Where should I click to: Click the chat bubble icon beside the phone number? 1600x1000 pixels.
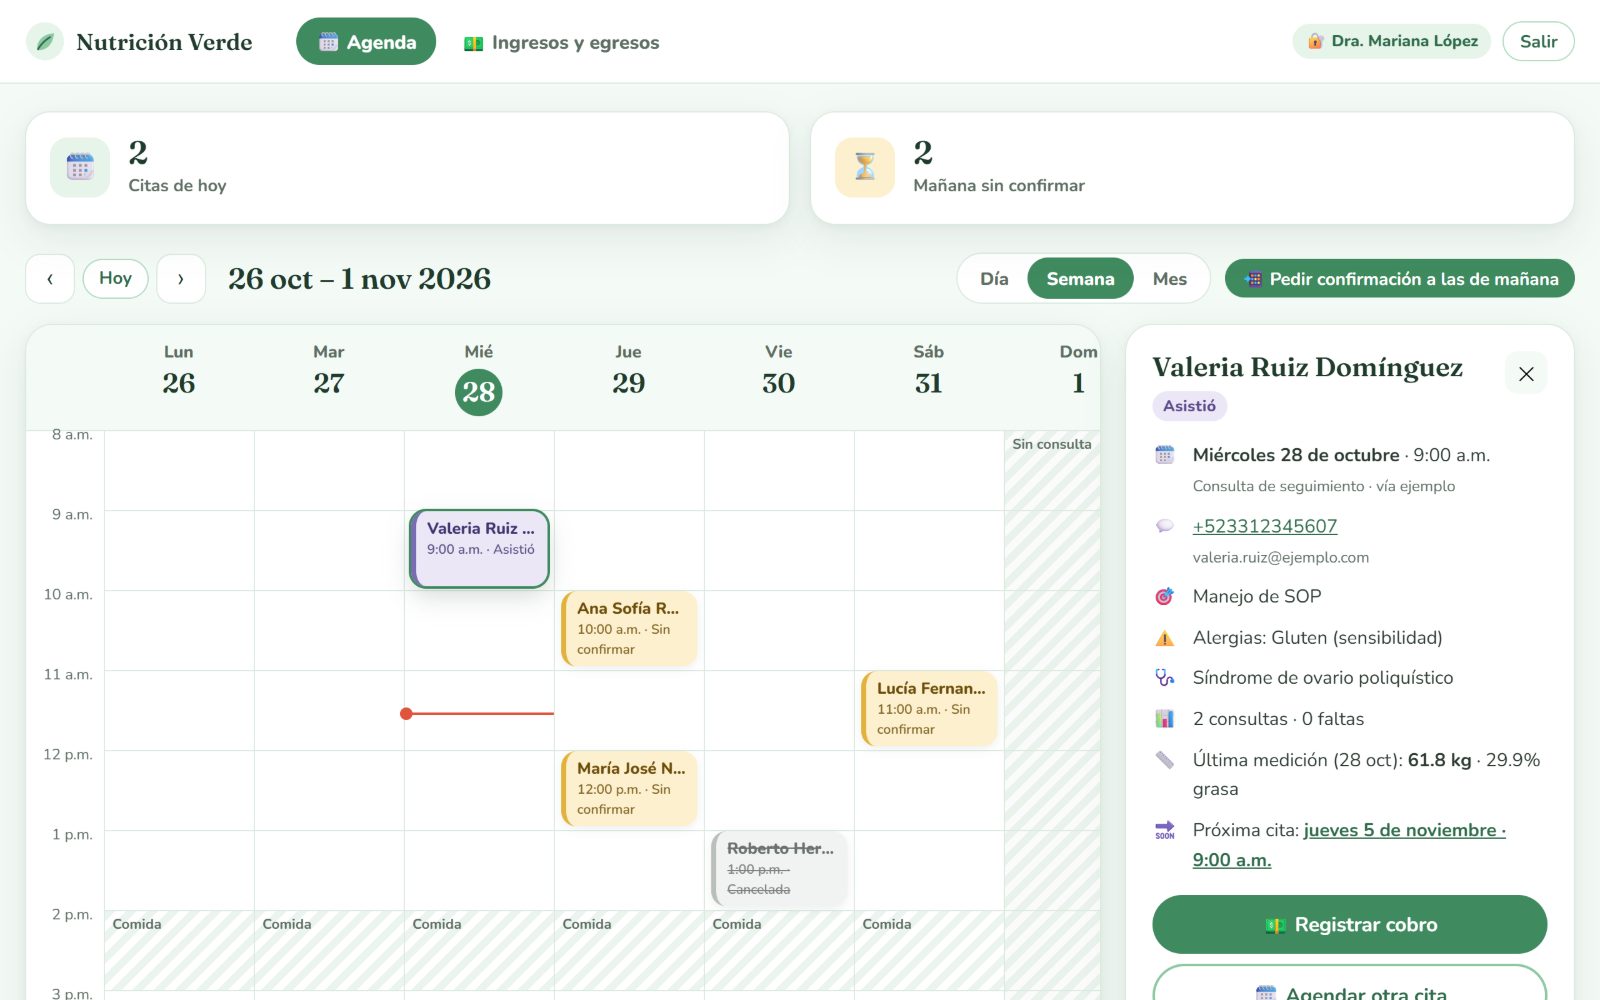click(1165, 526)
